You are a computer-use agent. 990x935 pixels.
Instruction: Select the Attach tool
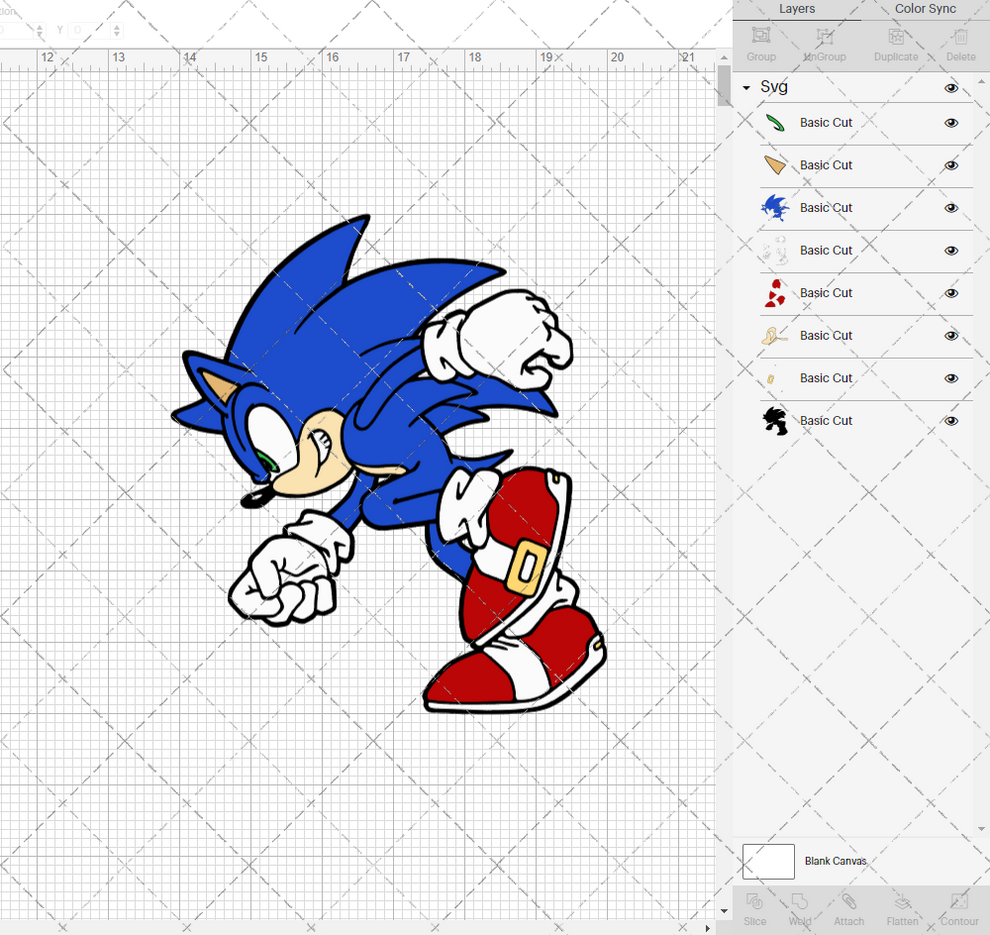[x=849, y=908]
